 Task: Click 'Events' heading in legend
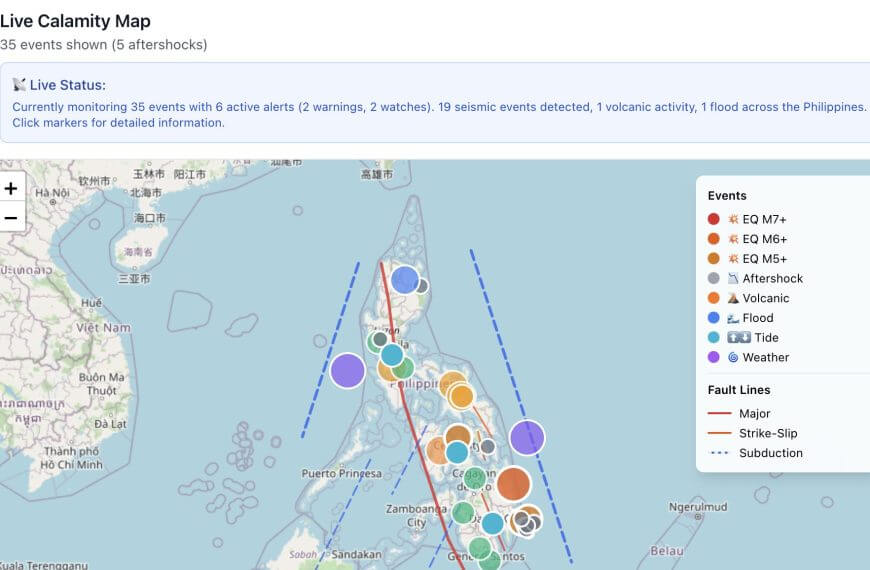click(x=727, y=196)
